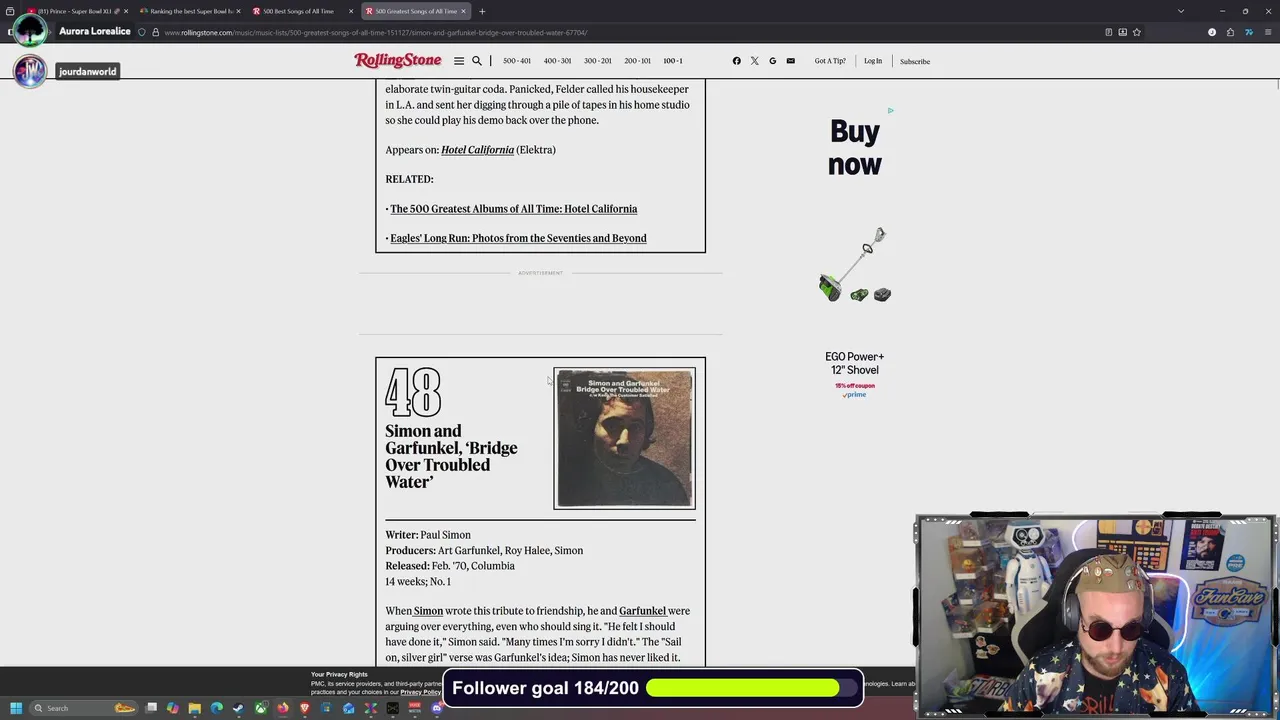Screen dimensions: 1280x720
Task: Open the Rolling Stone hamburger menu
Action: 459,61
